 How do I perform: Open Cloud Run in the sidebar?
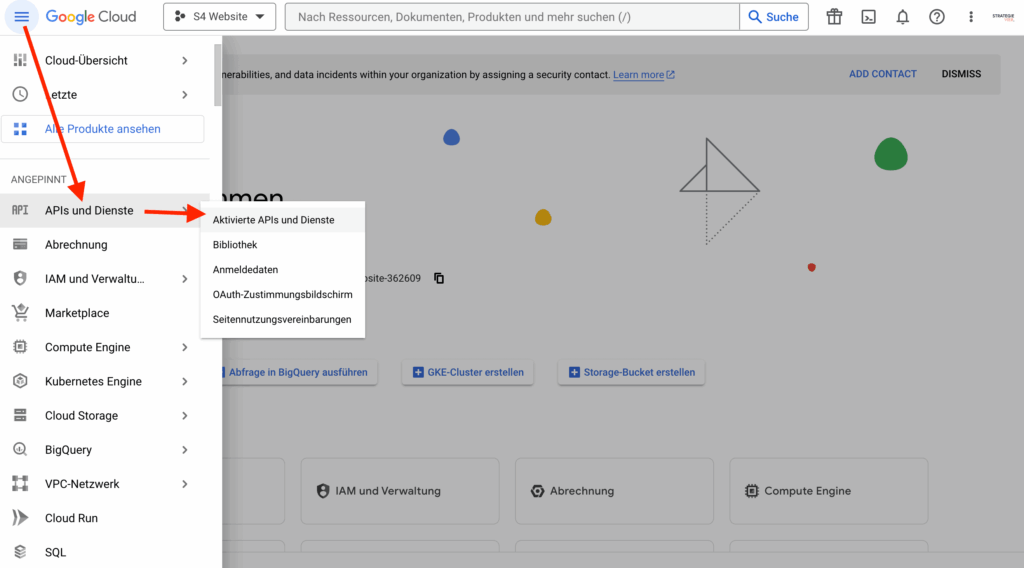coord(104,518)
